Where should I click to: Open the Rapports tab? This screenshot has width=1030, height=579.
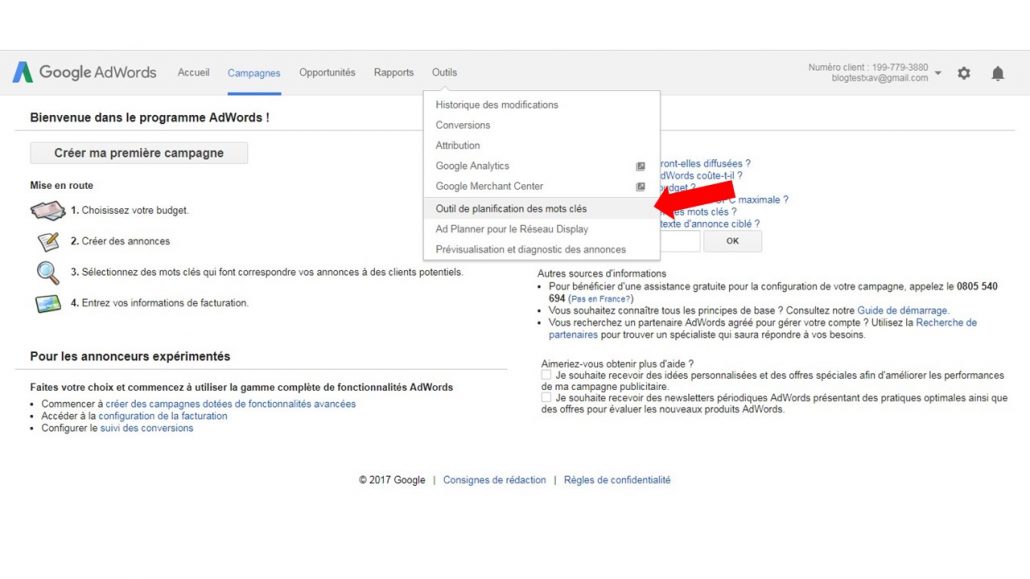393,72
